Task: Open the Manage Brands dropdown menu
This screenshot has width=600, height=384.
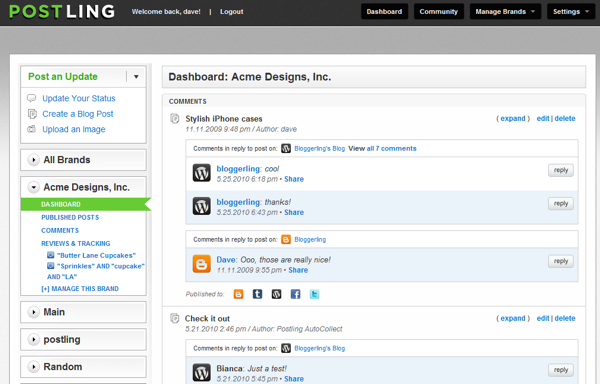Action: [505, 11]
